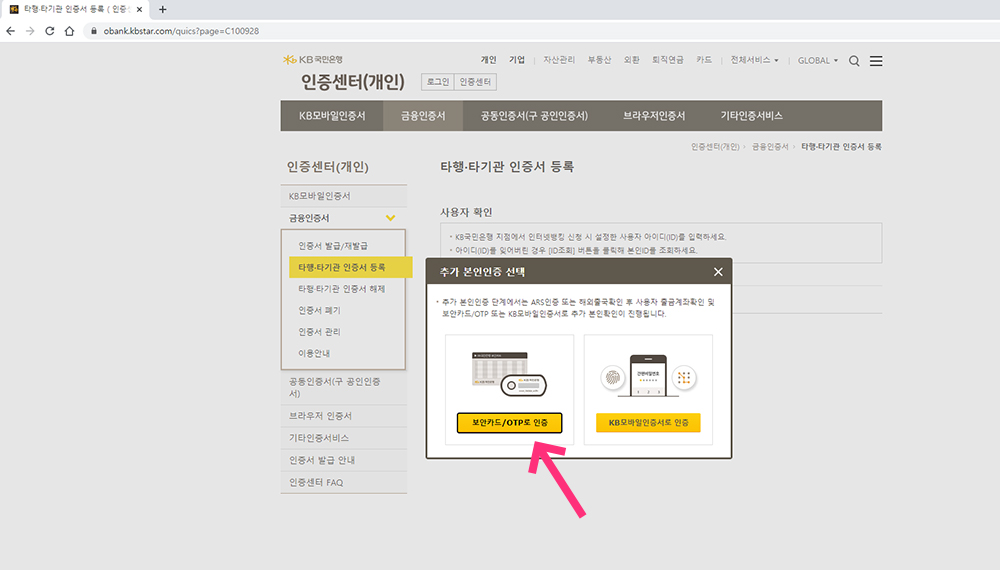Collapse the 금융인증서 sidebar section chevron
This screenshot has height=570, width=1000.
(x=390, y=218)
